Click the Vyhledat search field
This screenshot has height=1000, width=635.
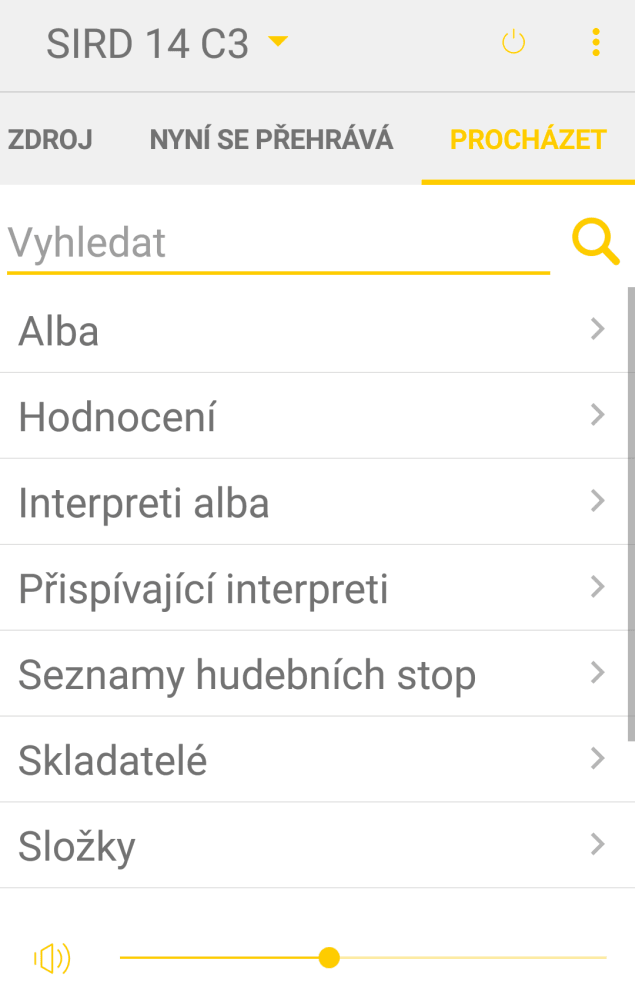pos(278,243)
